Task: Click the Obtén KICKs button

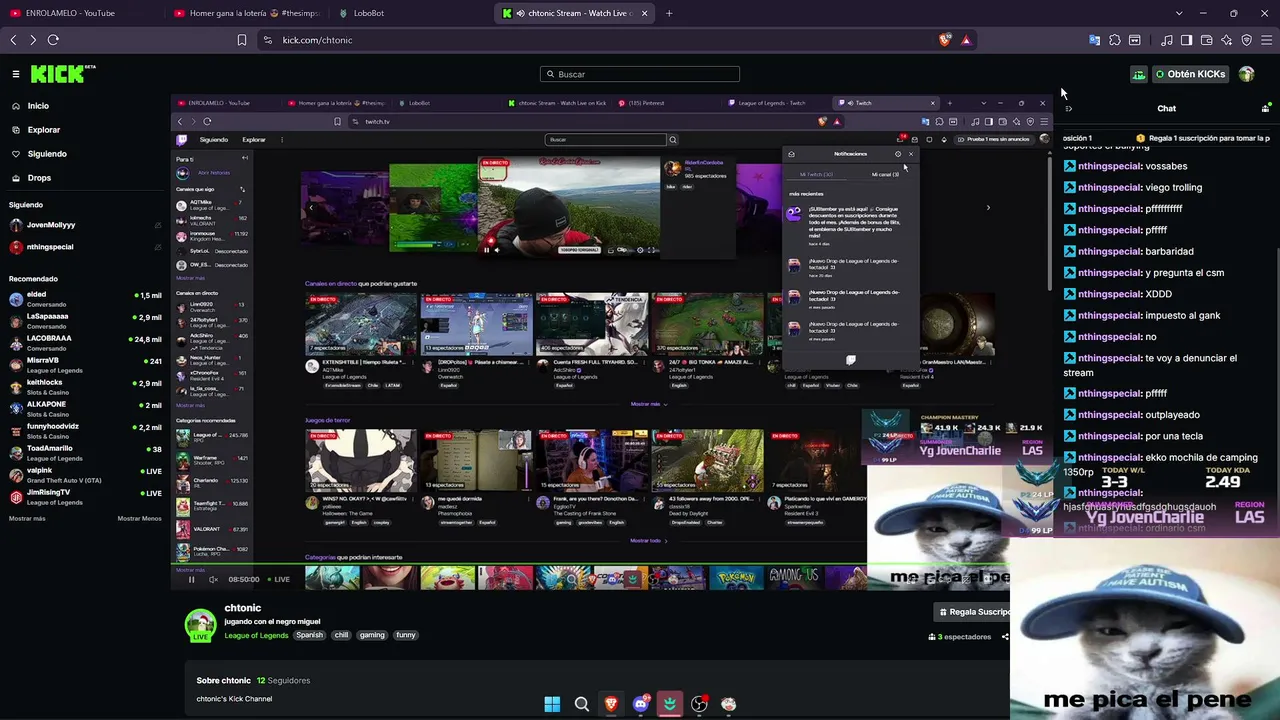Action: point(1190,74)
